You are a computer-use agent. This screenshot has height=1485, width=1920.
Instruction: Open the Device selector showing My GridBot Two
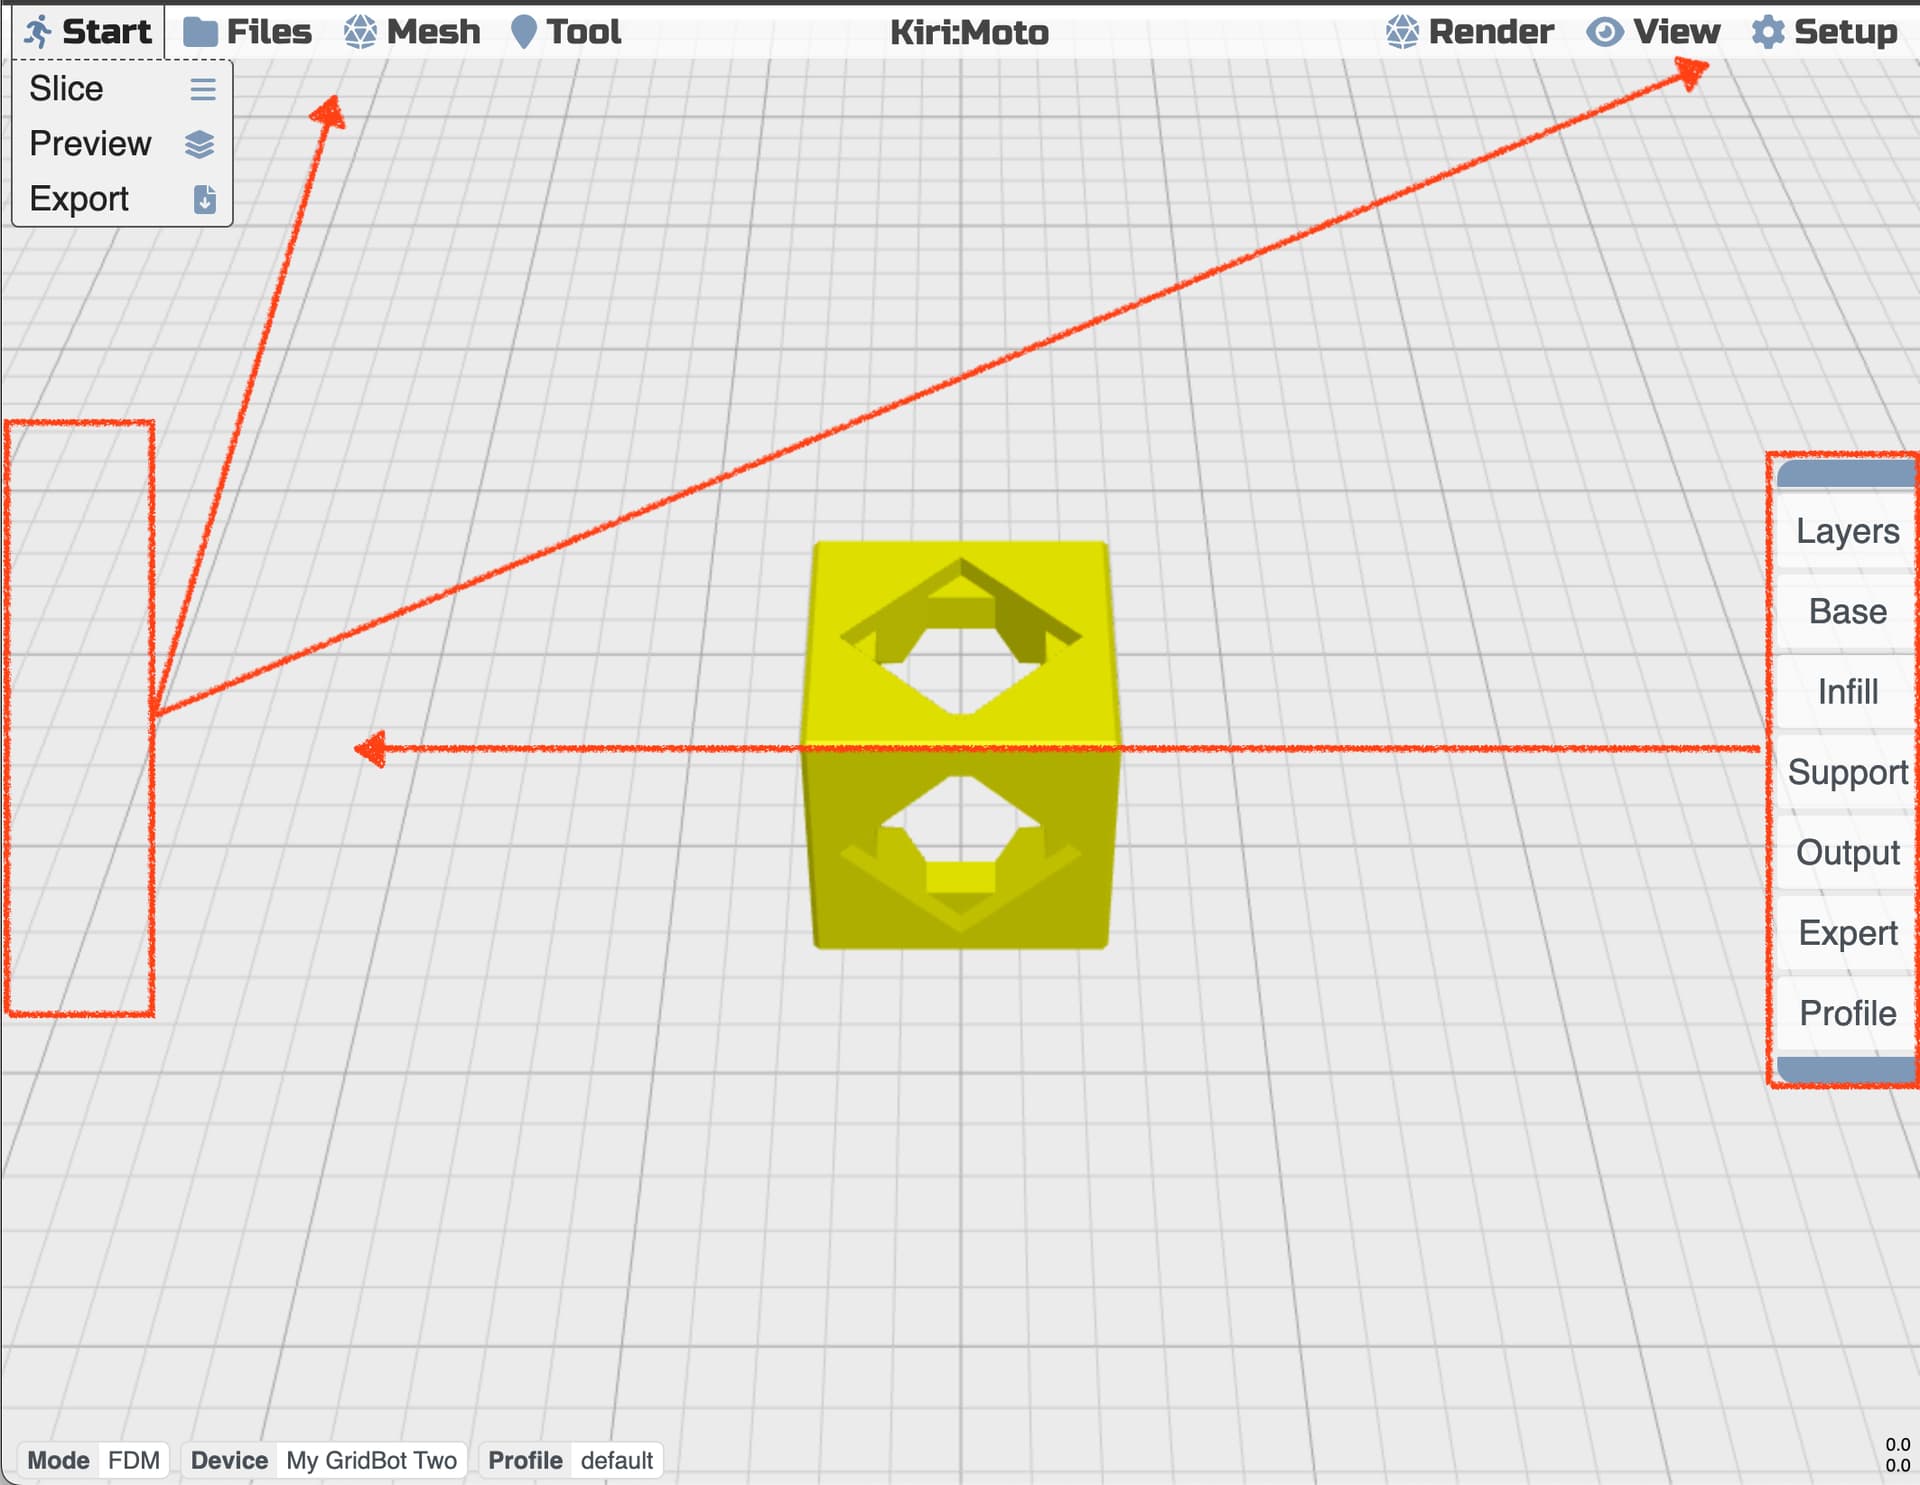pos(370,1459)
